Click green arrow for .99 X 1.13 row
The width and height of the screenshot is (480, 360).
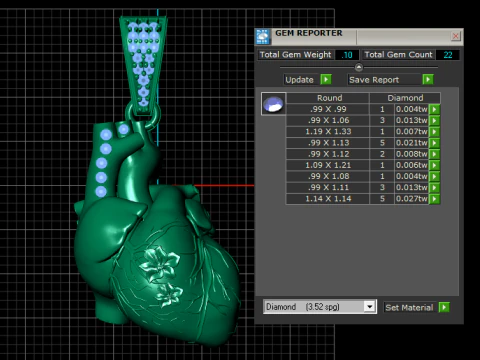(x=434, y=143)
